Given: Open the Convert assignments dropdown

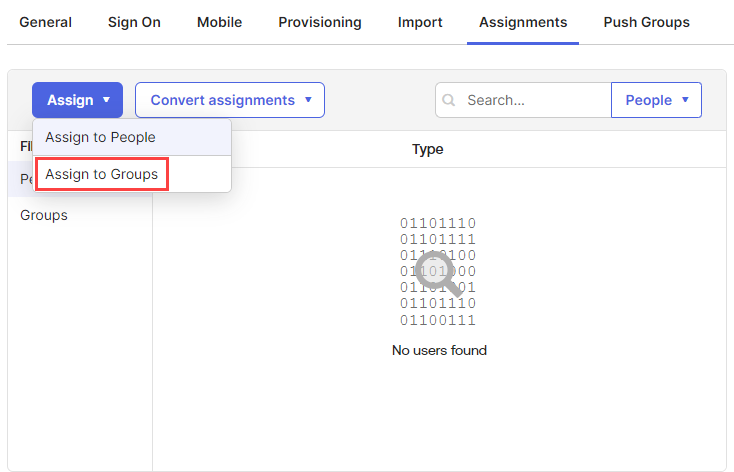Looking at the screenshot, I should (230, 100).
